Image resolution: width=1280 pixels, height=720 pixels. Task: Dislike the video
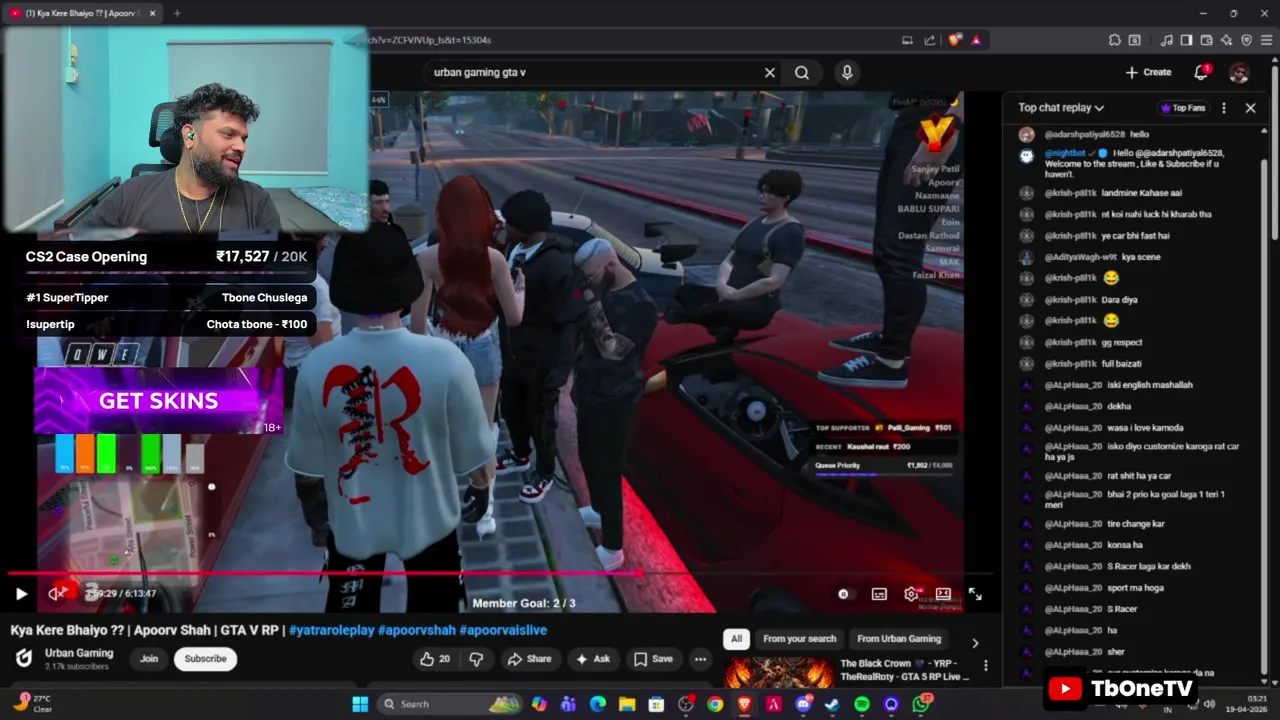[476, 659]
